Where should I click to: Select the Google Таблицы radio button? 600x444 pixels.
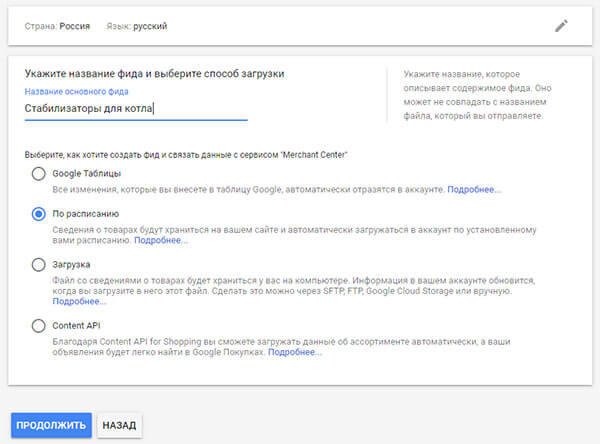click(38, 174)
